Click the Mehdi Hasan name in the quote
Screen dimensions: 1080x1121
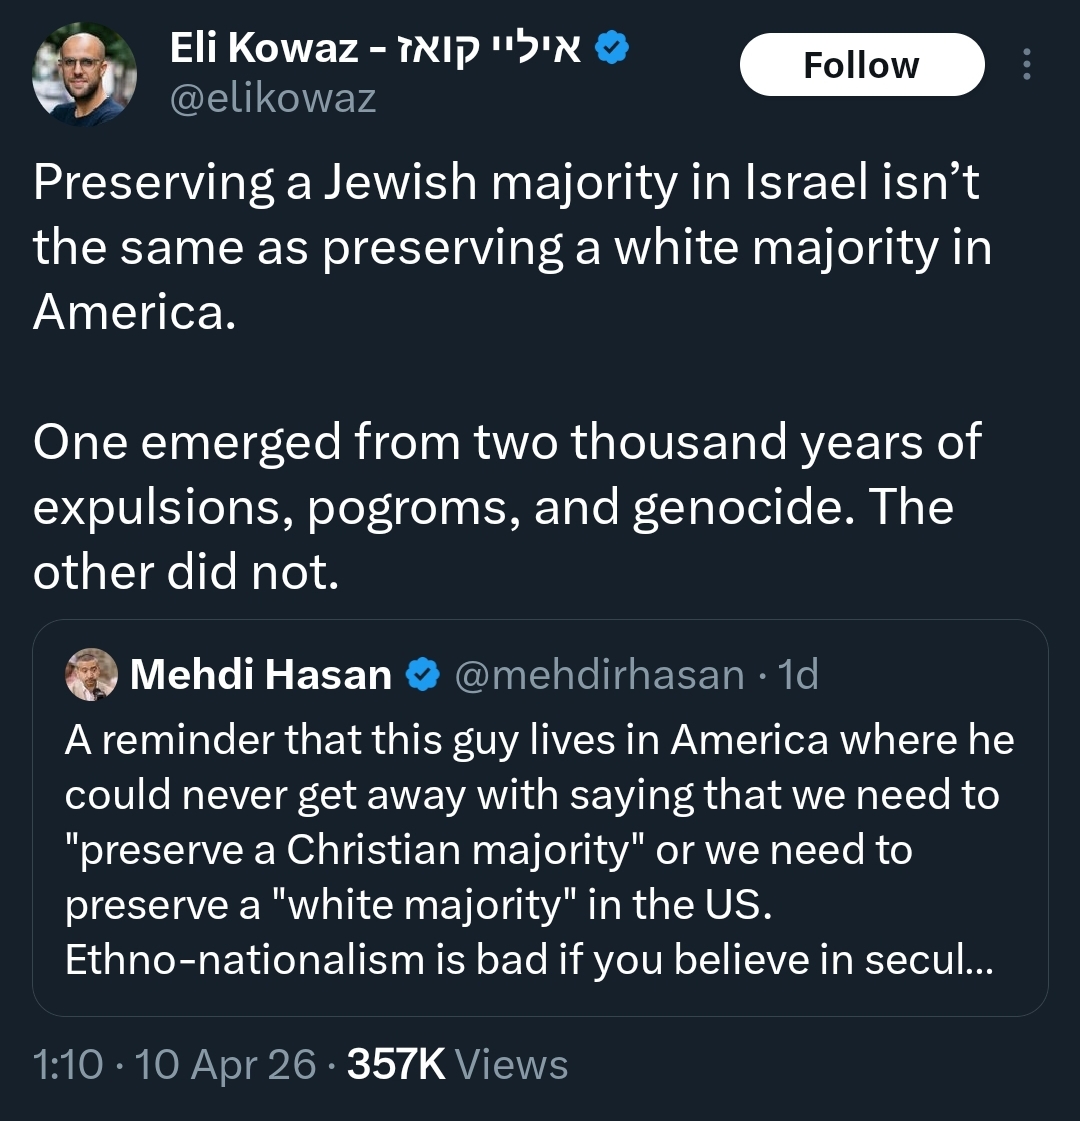coord(261,675)
